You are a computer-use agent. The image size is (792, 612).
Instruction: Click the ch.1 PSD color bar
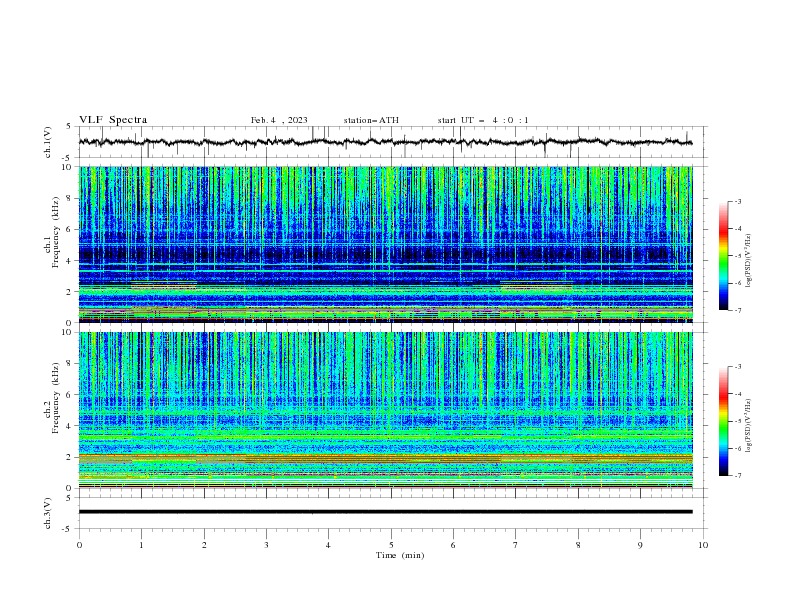[724, 256]
